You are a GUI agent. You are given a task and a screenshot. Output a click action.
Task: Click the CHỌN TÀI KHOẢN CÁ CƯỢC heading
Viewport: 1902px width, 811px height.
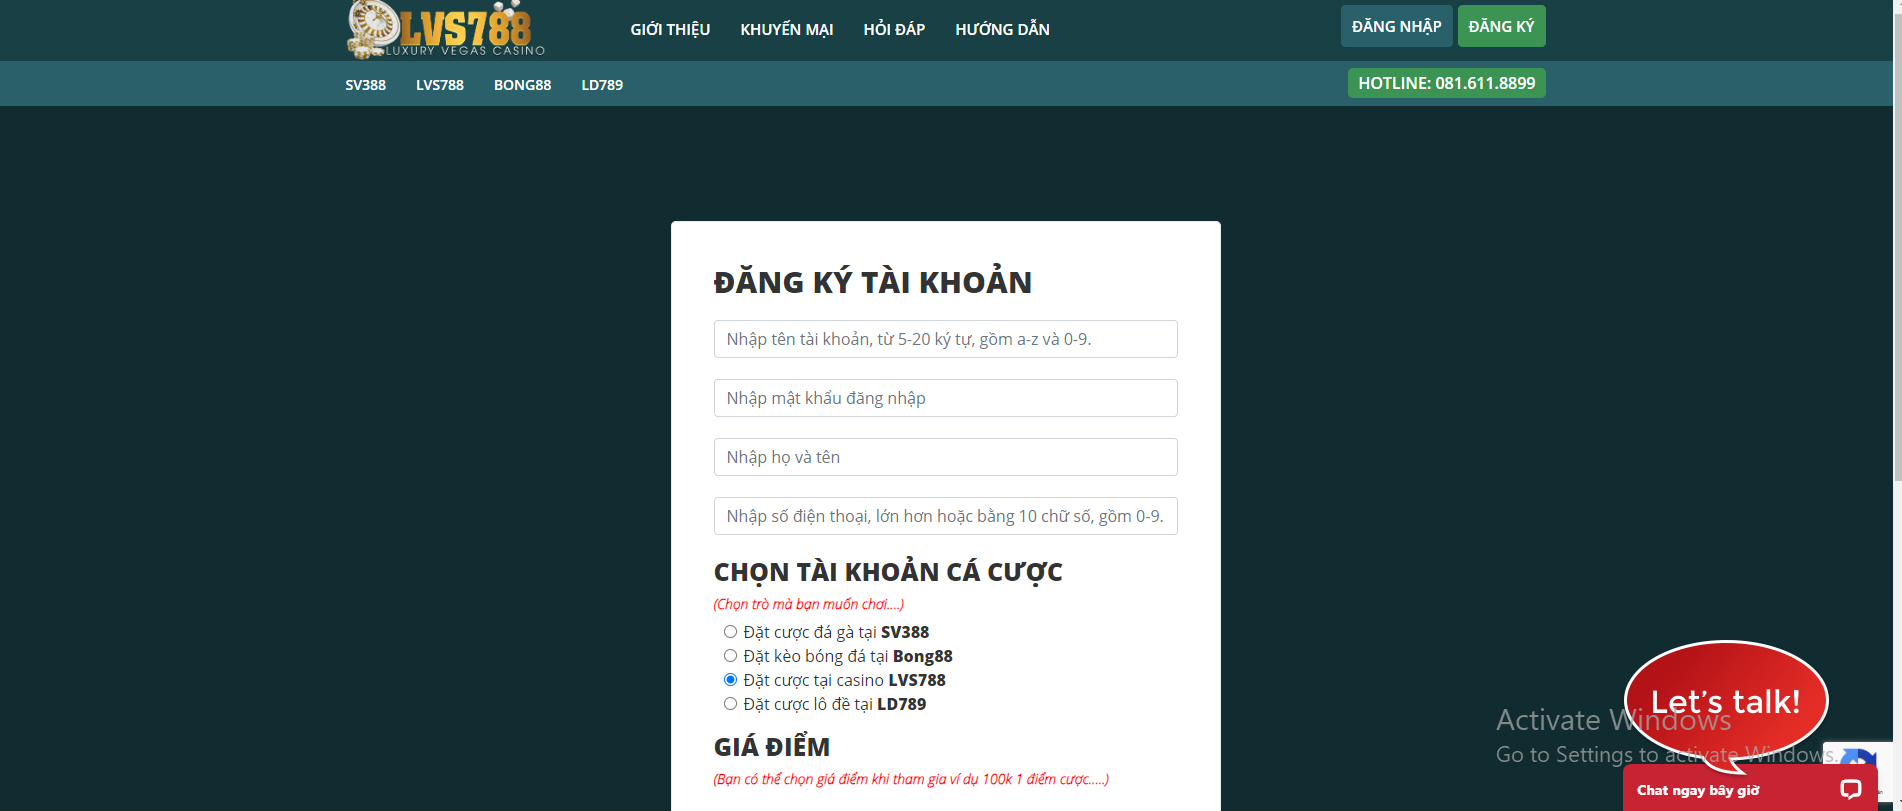(x=888, y=572)
